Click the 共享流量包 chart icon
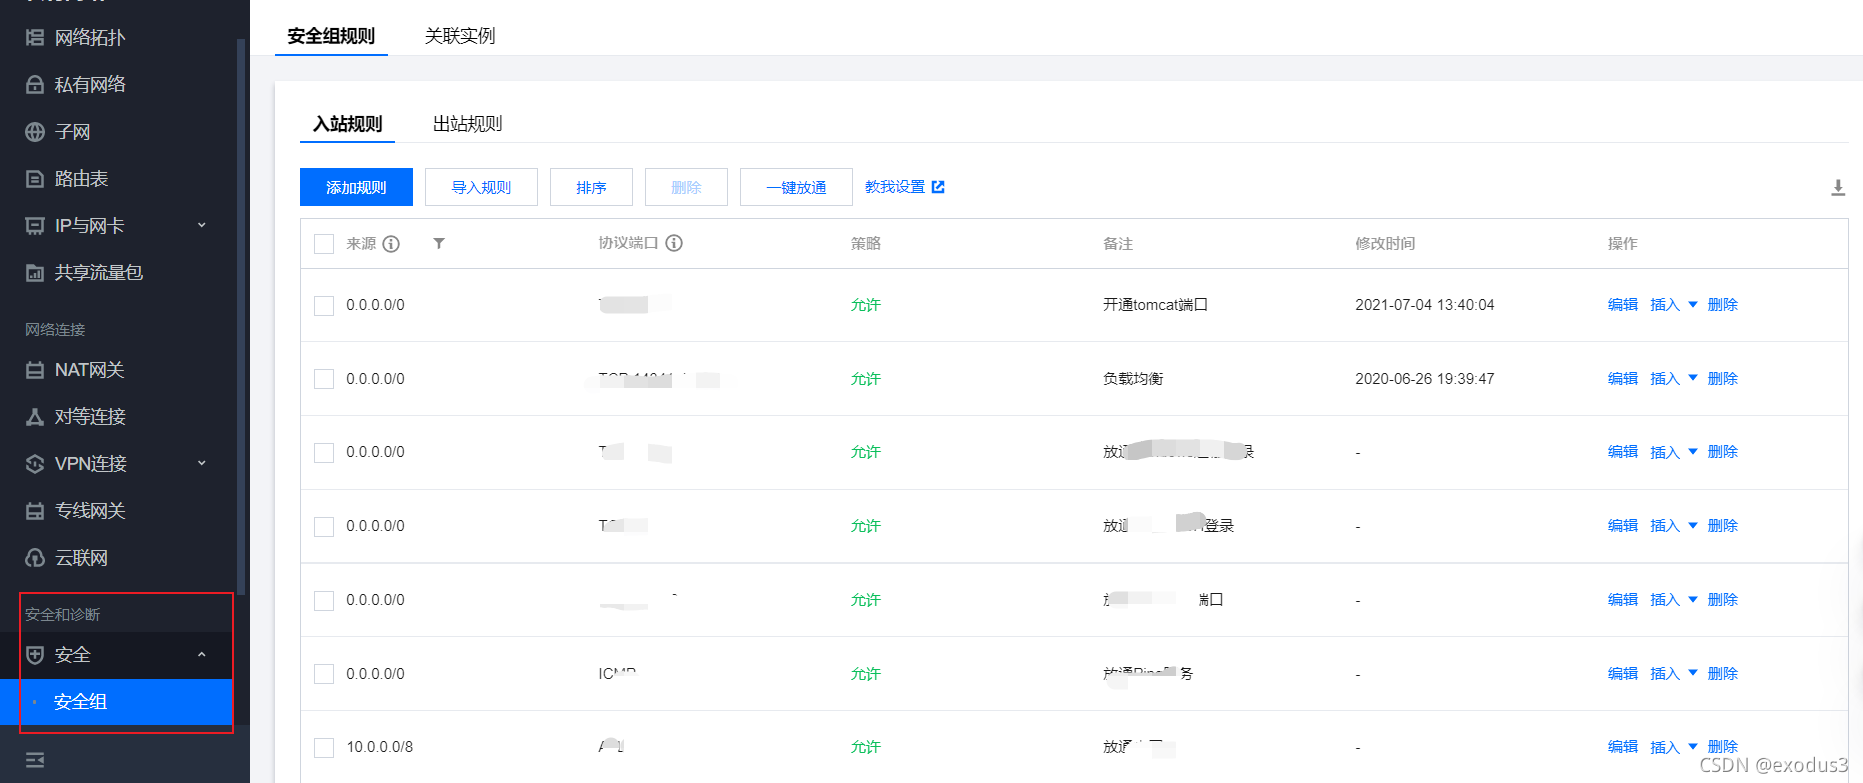Screen dimensions: 1863x783 tap(35, 273)
